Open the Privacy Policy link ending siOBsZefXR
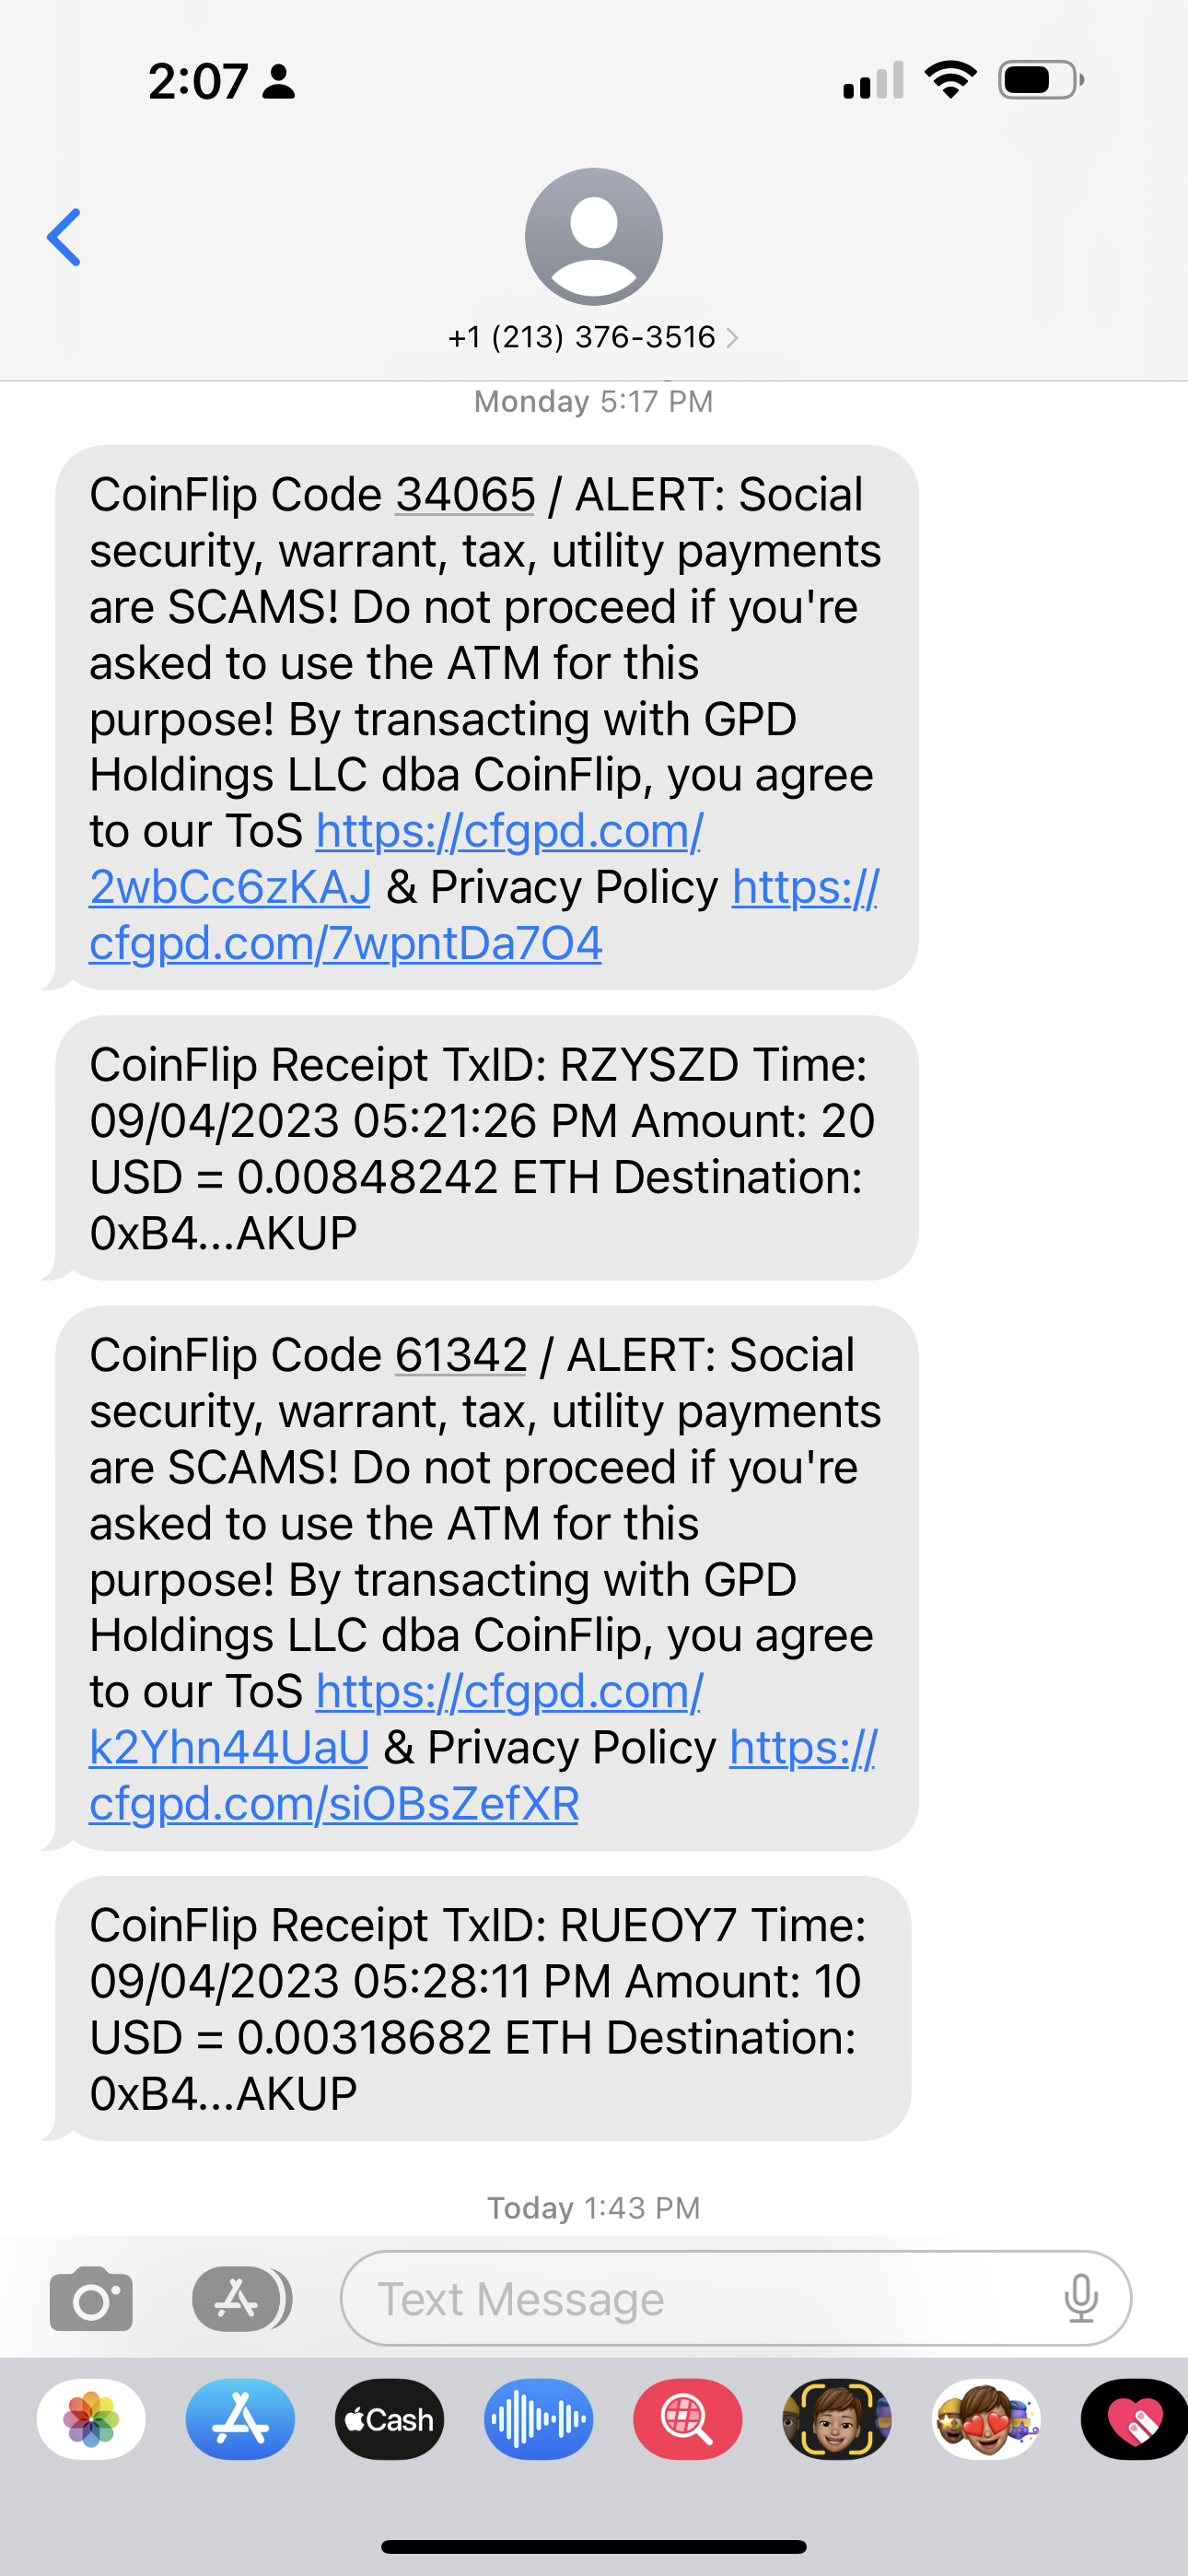This screenshot has width=1188, height=2576. click(334, 1804)
